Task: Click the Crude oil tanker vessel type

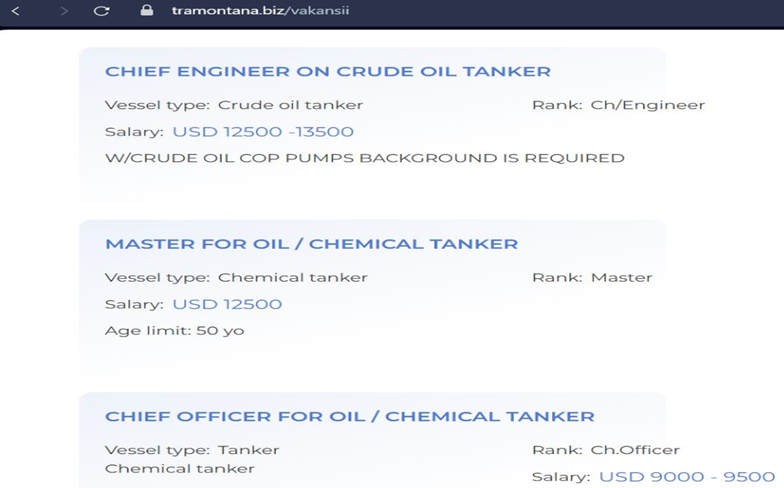Action: 290,105
